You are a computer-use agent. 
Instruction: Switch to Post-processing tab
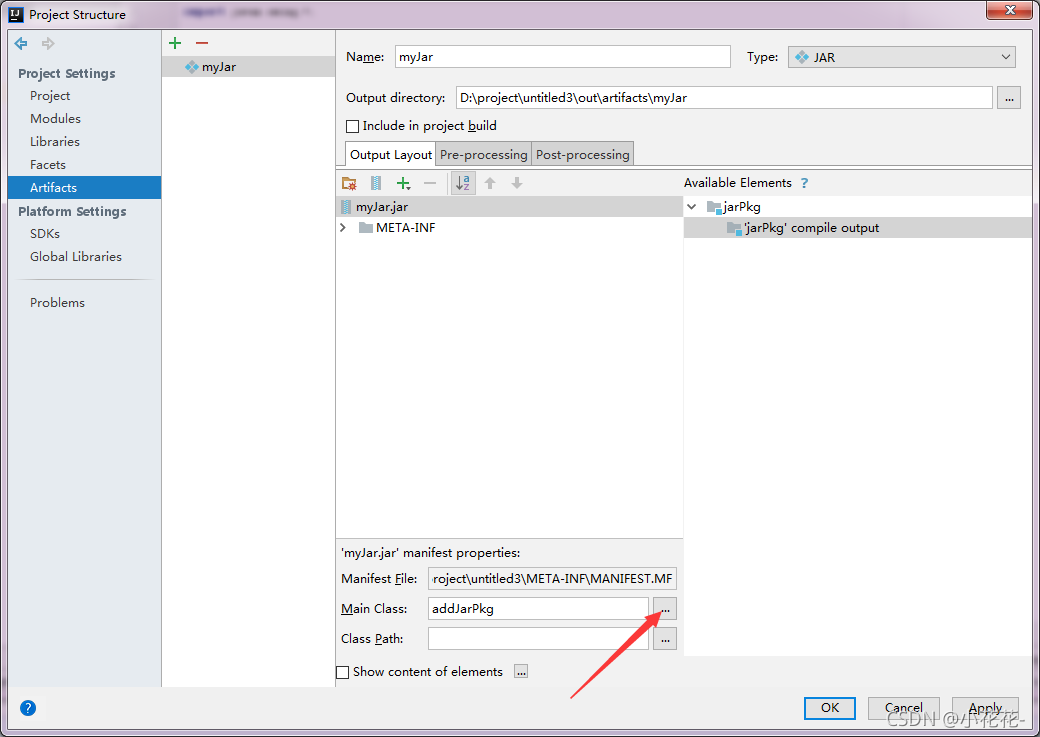coord(582,155)
